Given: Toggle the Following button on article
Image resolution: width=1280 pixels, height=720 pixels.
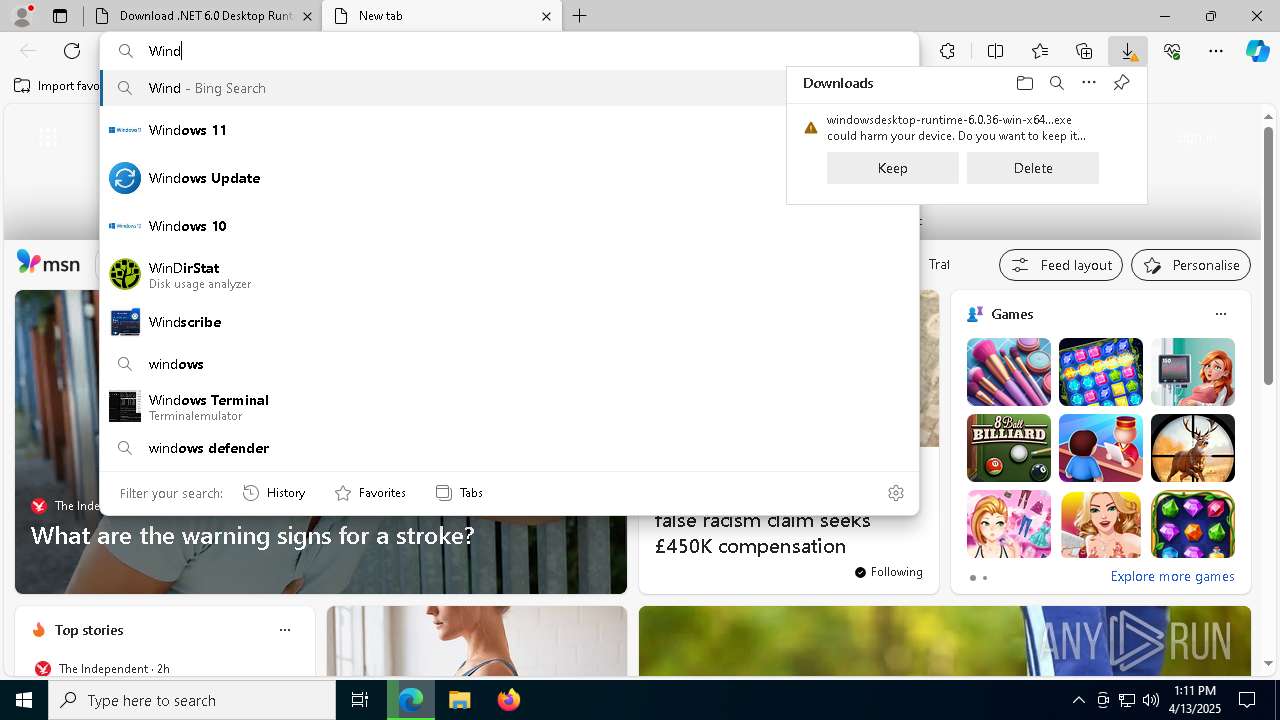Looking at the screenshot, I should point(888,572).
